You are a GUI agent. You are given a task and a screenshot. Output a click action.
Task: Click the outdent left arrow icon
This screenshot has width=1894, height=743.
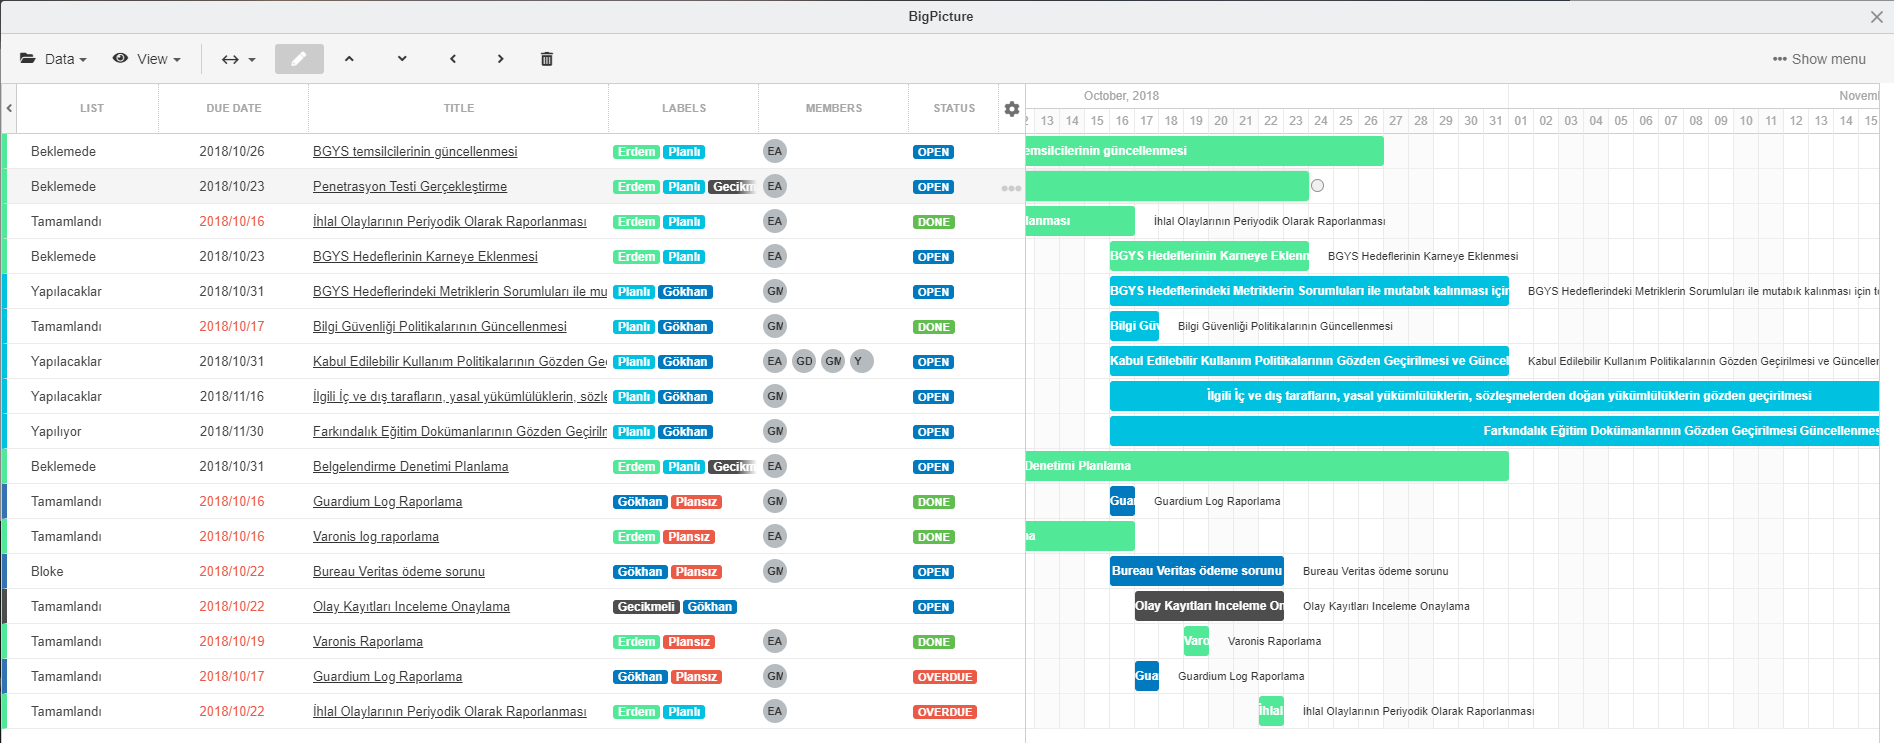453,59
